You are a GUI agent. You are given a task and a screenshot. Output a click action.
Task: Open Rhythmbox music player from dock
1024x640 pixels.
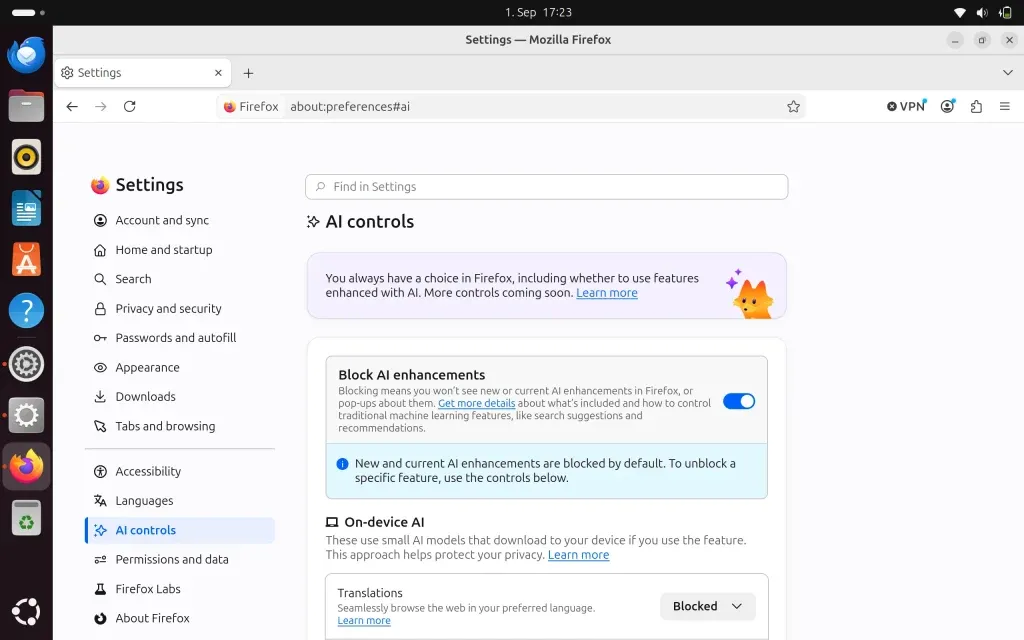point(26,157)
